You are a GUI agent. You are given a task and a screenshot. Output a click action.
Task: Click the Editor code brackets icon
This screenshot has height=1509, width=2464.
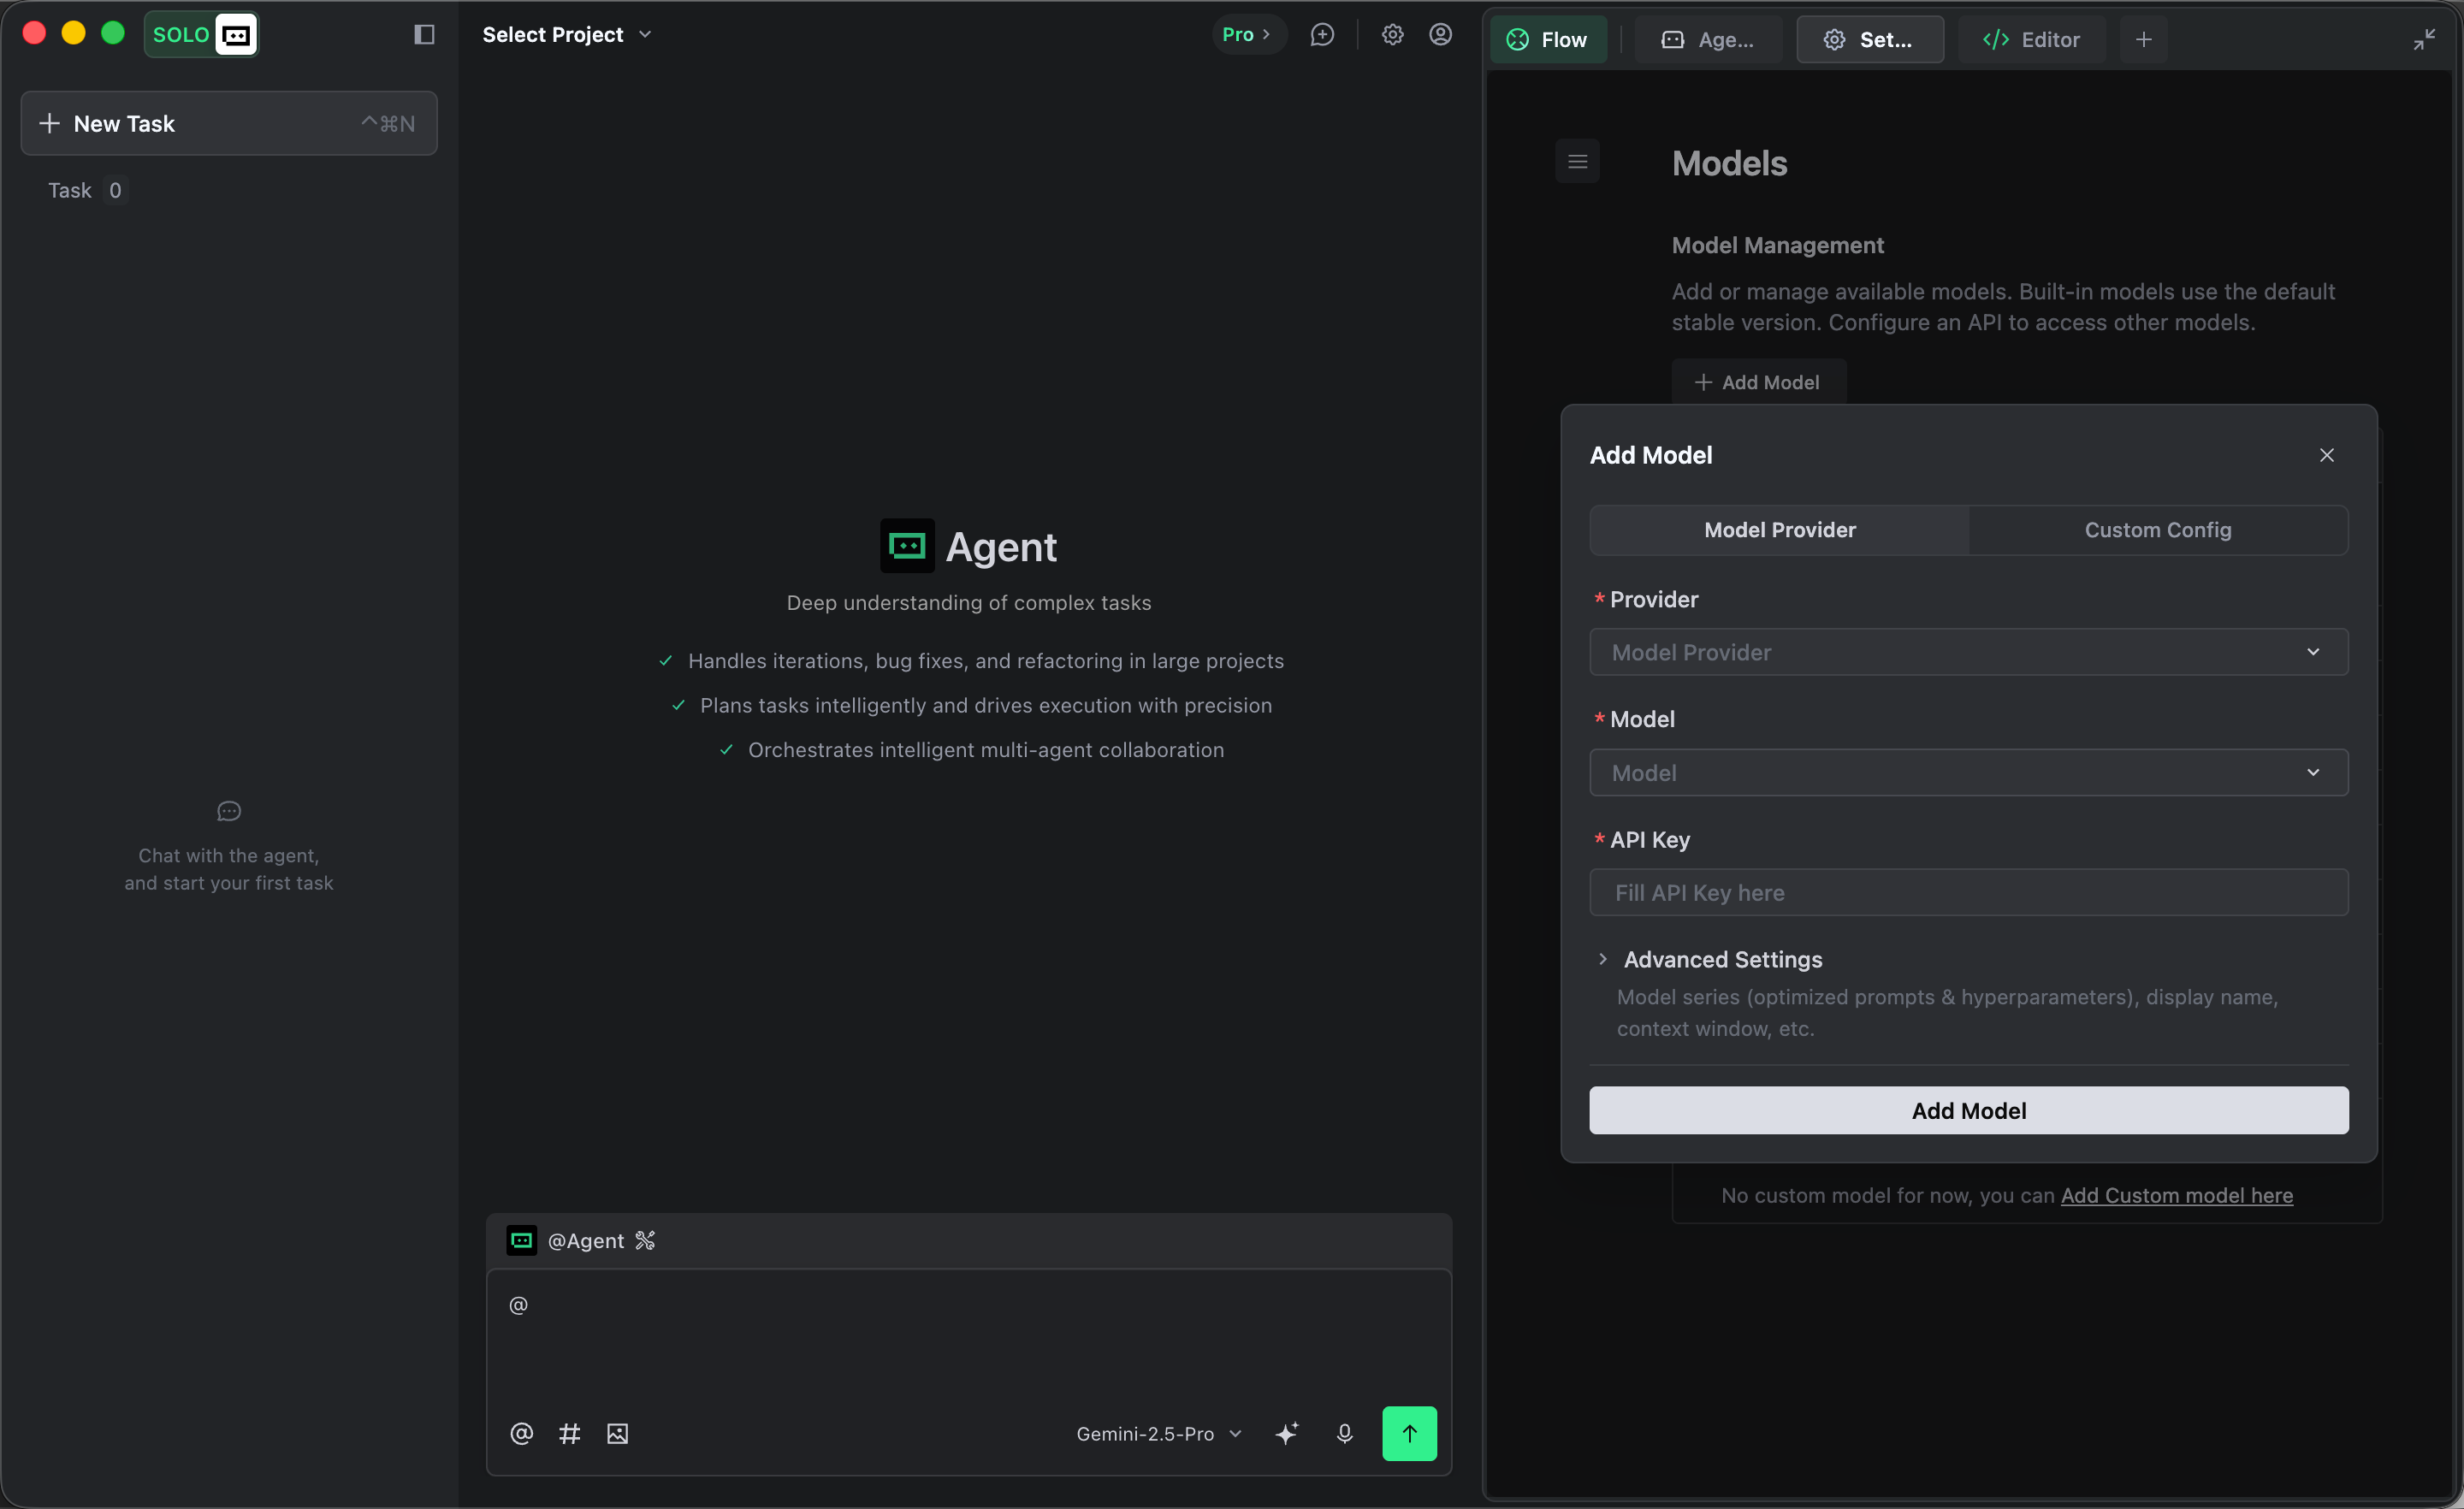(1995, 40)
